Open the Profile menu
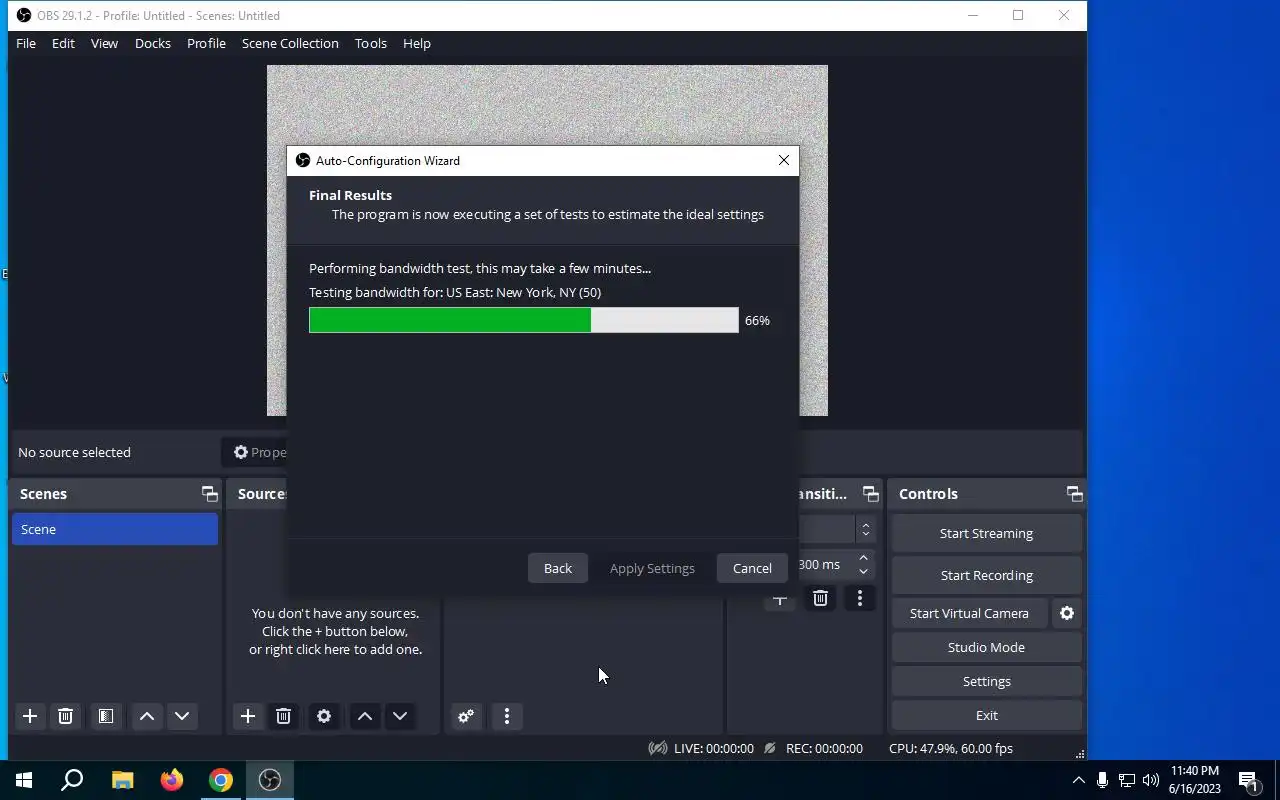Screen dimensions: 1280x800 [206, 43]
